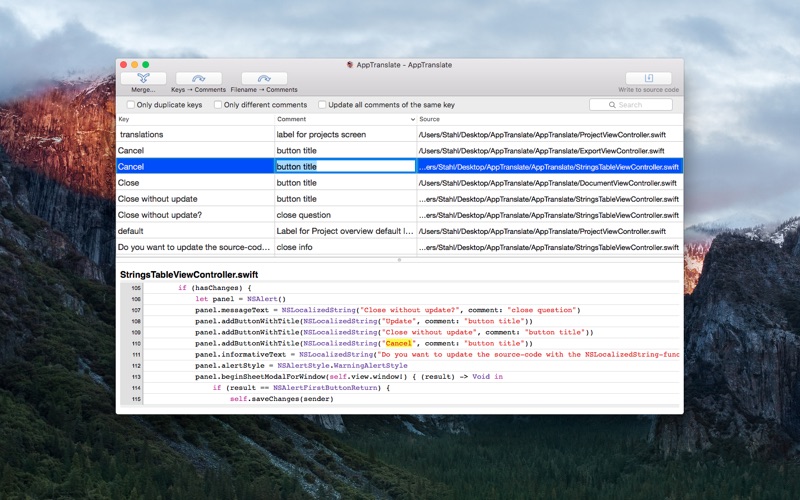This screenshot has height=500, width=800.
Task: Click the magnifier icon in Search field
Action: [x=612, y=105]
